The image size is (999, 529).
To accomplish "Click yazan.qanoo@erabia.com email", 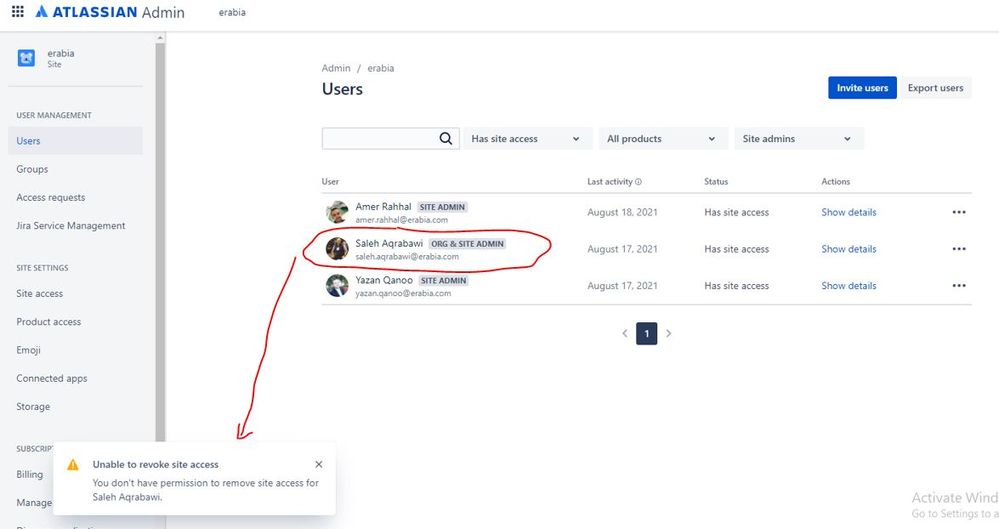I will pyautogui.click(x=403, y=293).
